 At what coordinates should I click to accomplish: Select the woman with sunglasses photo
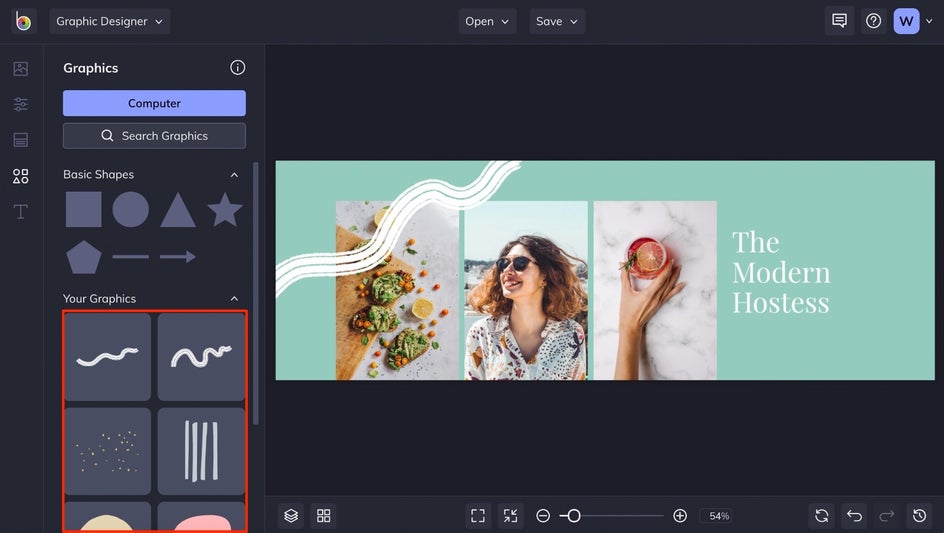click(x=526, y=290)
